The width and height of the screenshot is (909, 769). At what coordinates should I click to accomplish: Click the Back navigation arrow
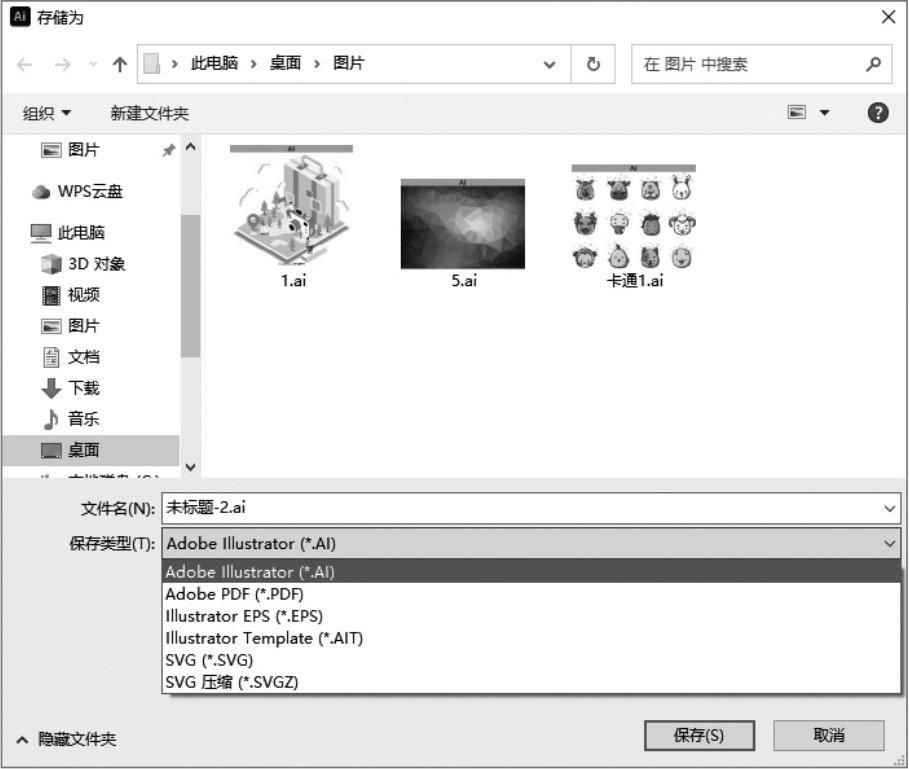[x=24, y=64]
